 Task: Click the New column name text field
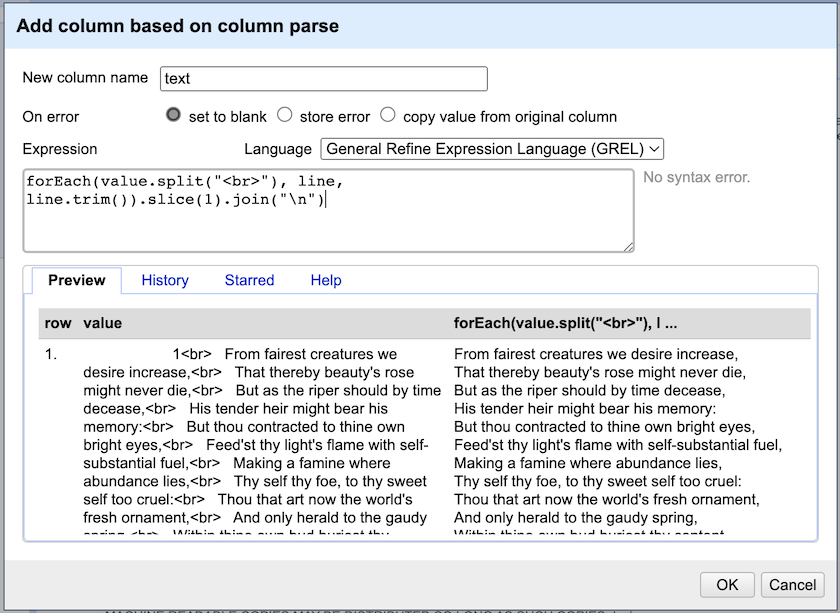point(323,79)
